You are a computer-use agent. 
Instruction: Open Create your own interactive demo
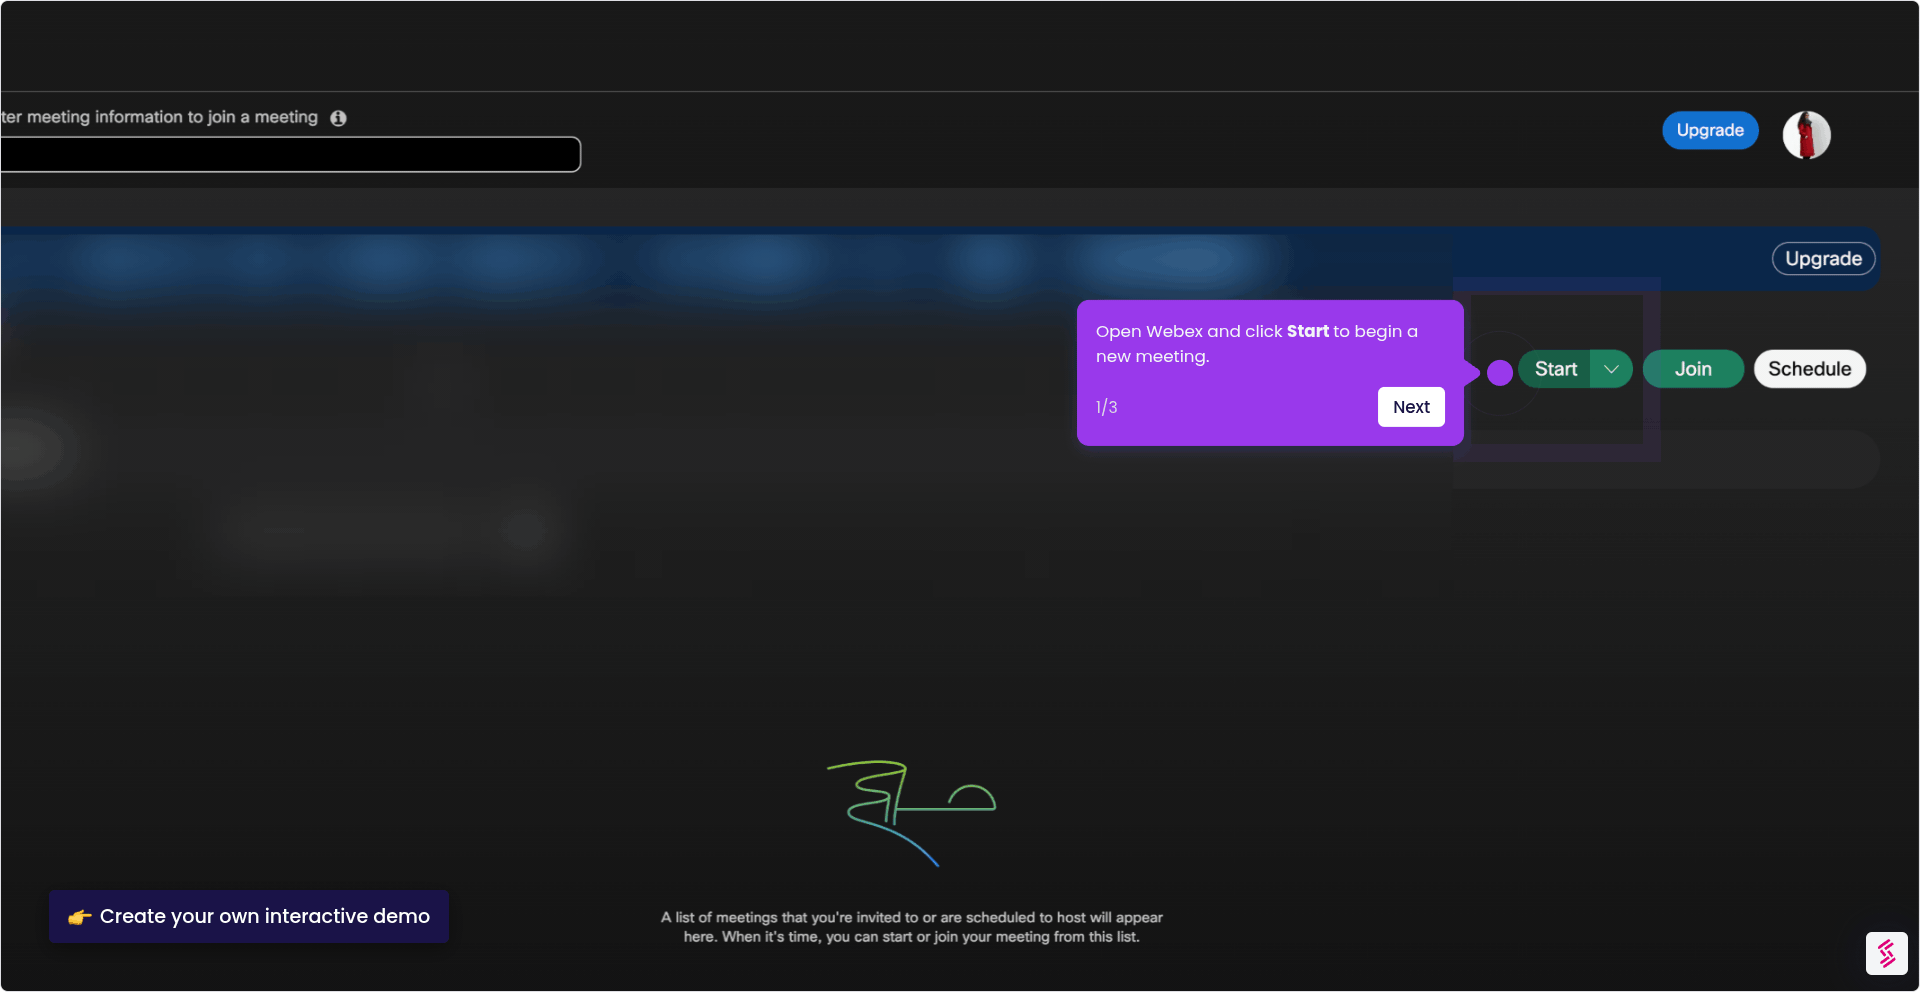point(249,916)
